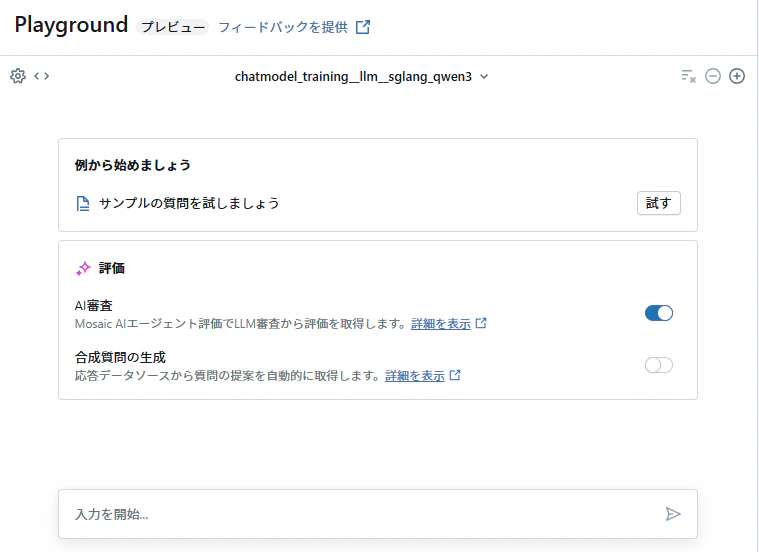Click the external link icon beside フィードバックを提供
Viewport: 759px width, 552px height.
(363, 27)
